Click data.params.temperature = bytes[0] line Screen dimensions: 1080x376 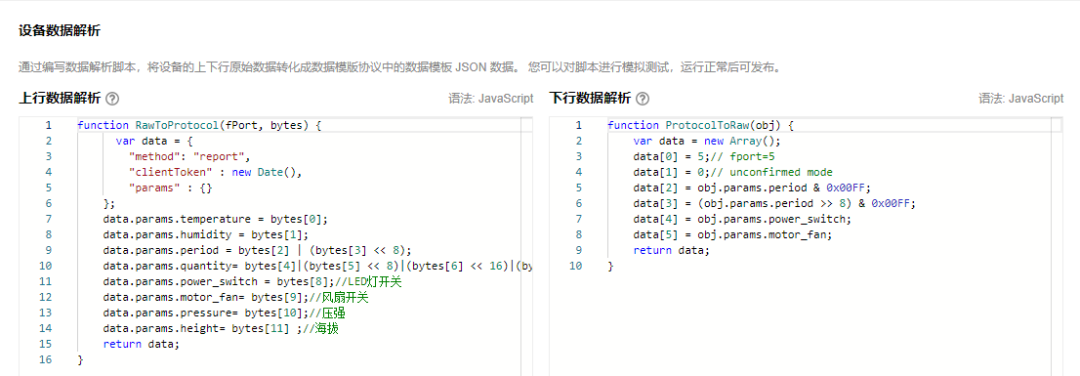(x=216, y=219)
